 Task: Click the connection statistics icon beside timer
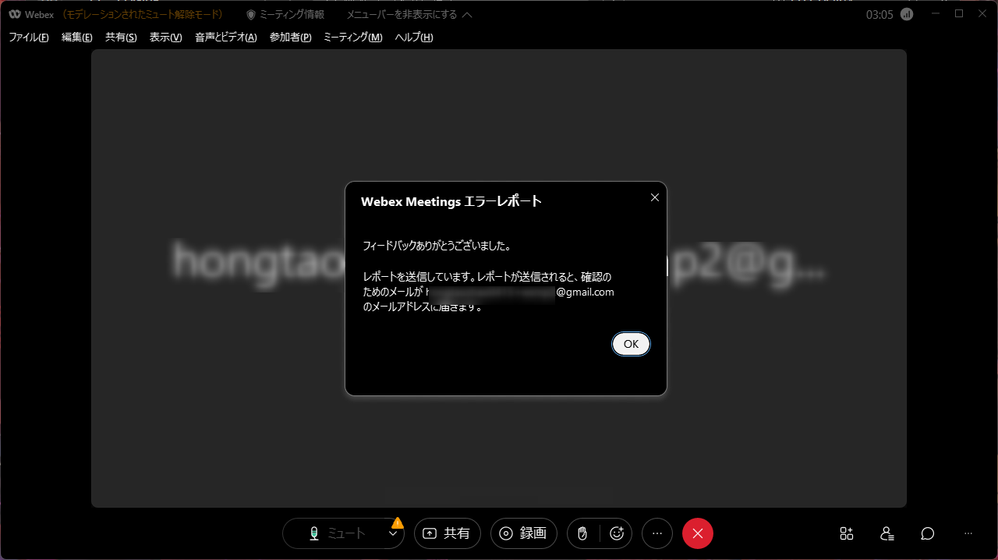[907, 14]
